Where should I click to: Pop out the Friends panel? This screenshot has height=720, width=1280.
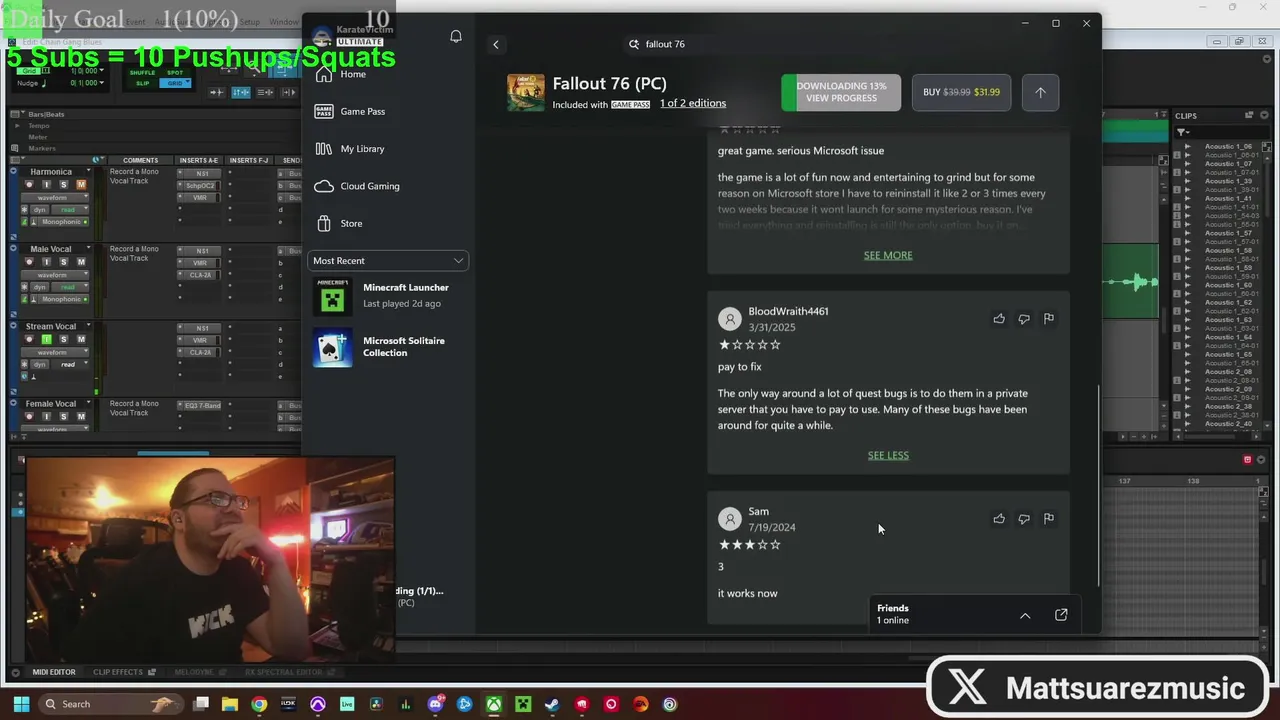click(x=1061, y=615)
